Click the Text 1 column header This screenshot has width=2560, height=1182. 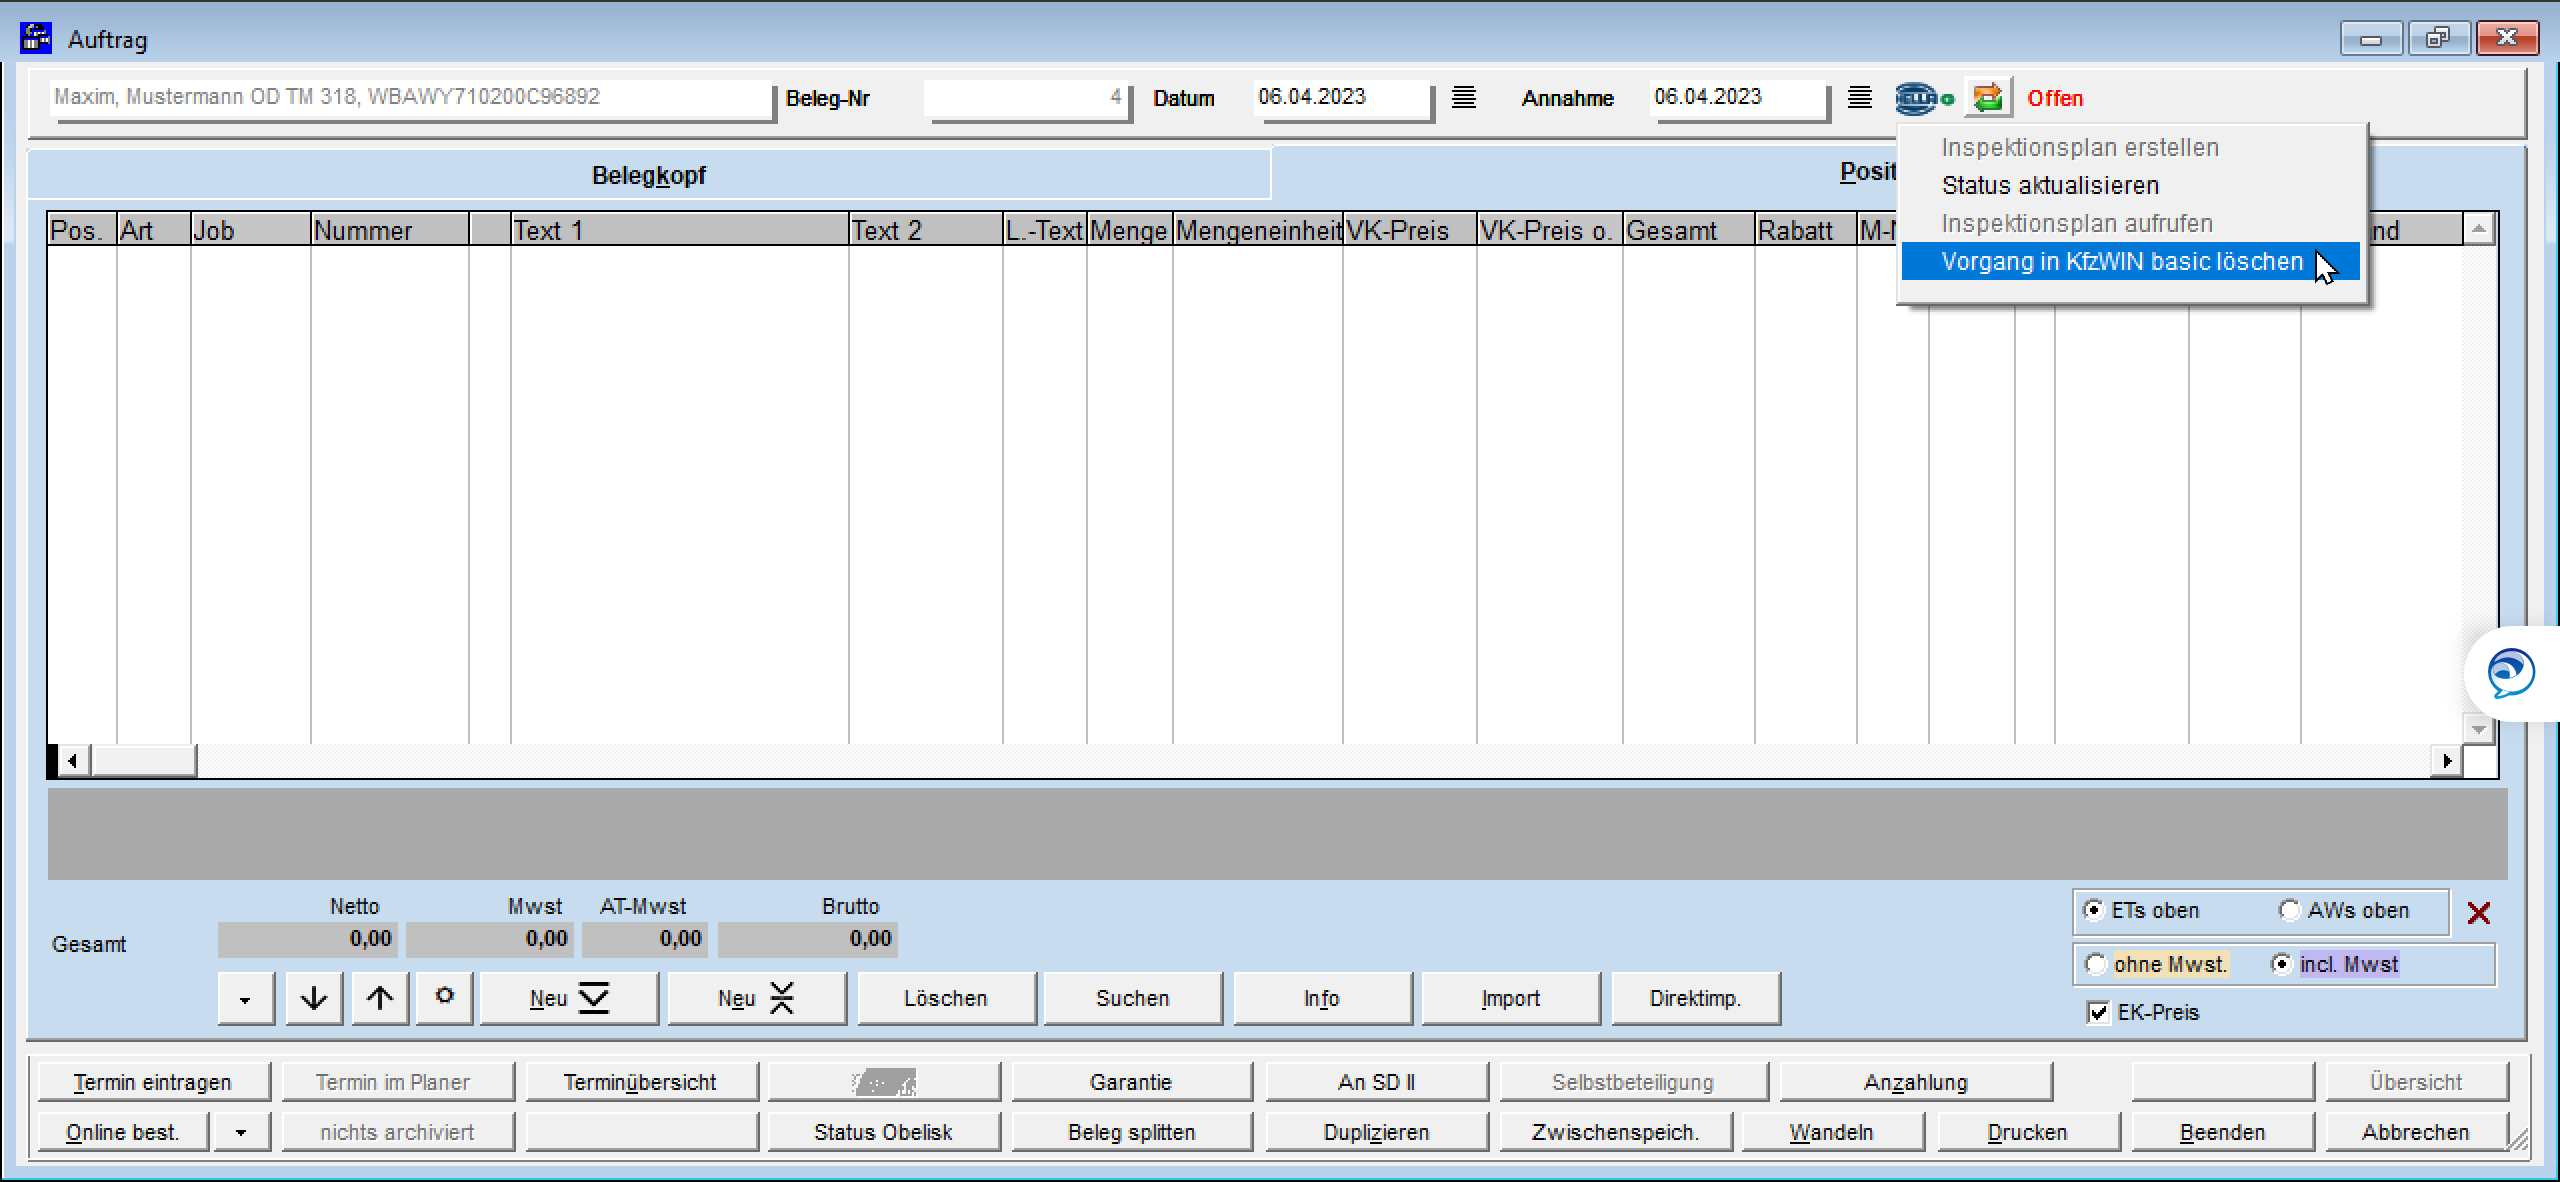point(680,230)
